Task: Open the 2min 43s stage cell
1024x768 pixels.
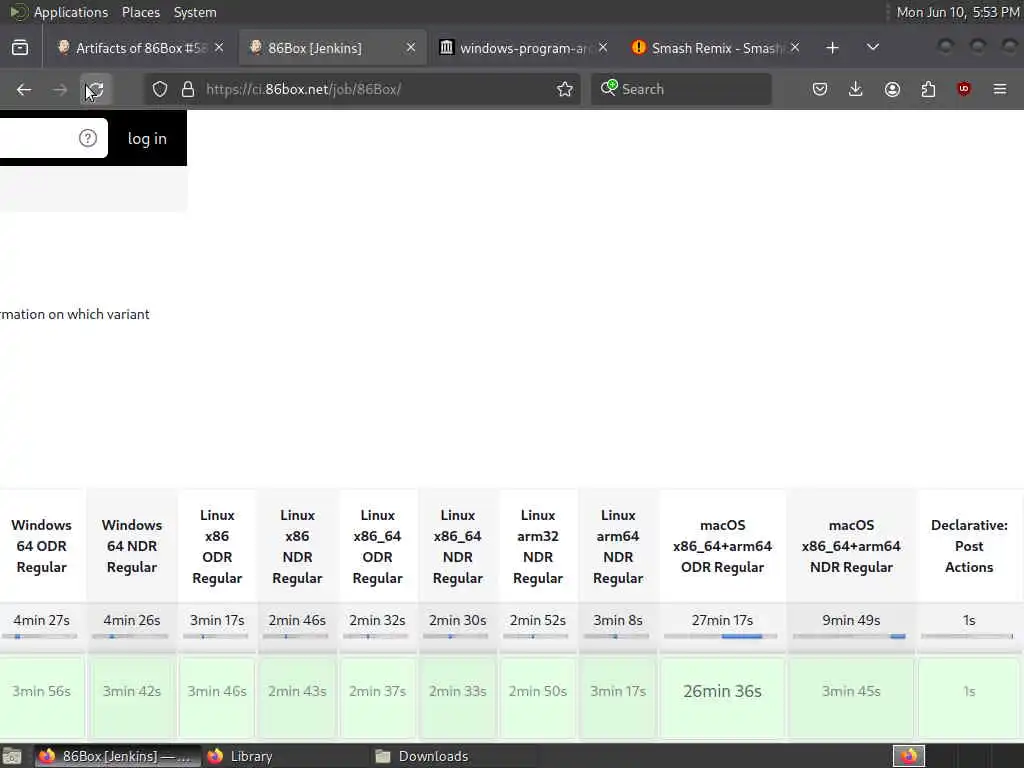Action: pos(297,696)
